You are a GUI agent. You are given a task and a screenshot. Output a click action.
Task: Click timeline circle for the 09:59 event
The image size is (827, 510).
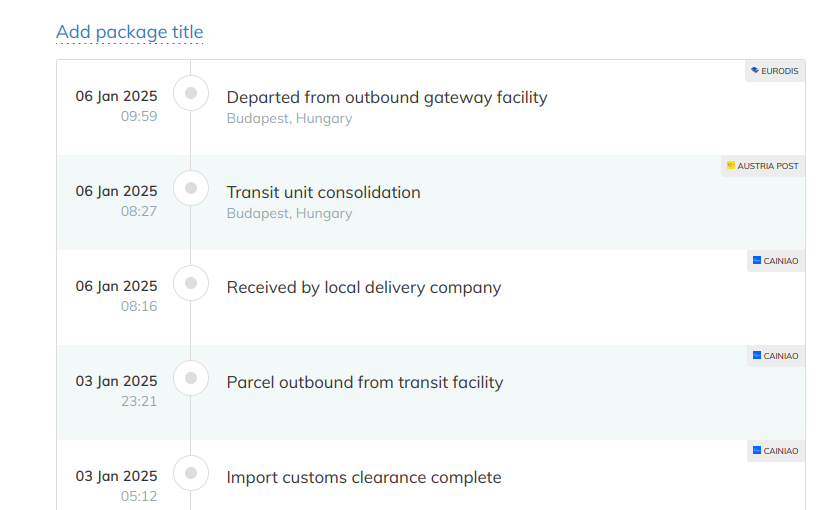click(x=191, y=94)
